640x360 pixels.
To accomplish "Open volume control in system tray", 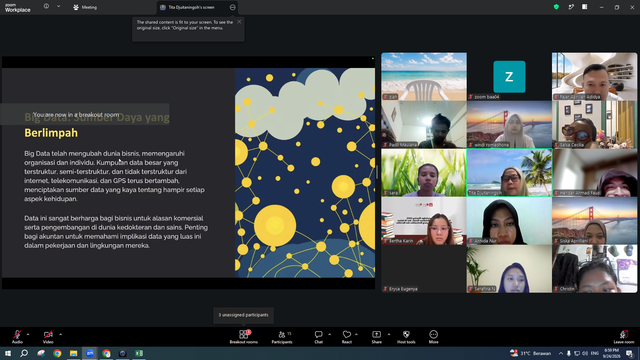I will click(585, 353).
